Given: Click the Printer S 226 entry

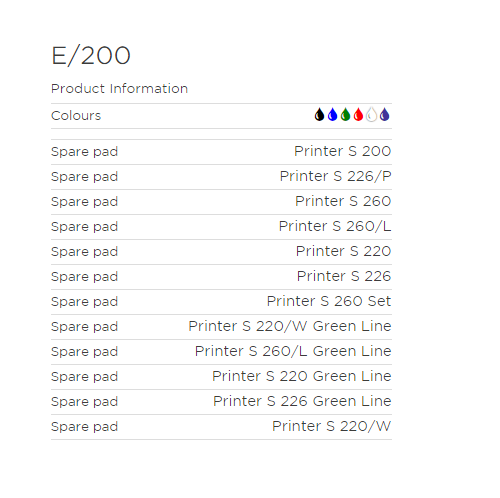Looking at the screenshot, I should pyautogui.click(x=344, y=276).
